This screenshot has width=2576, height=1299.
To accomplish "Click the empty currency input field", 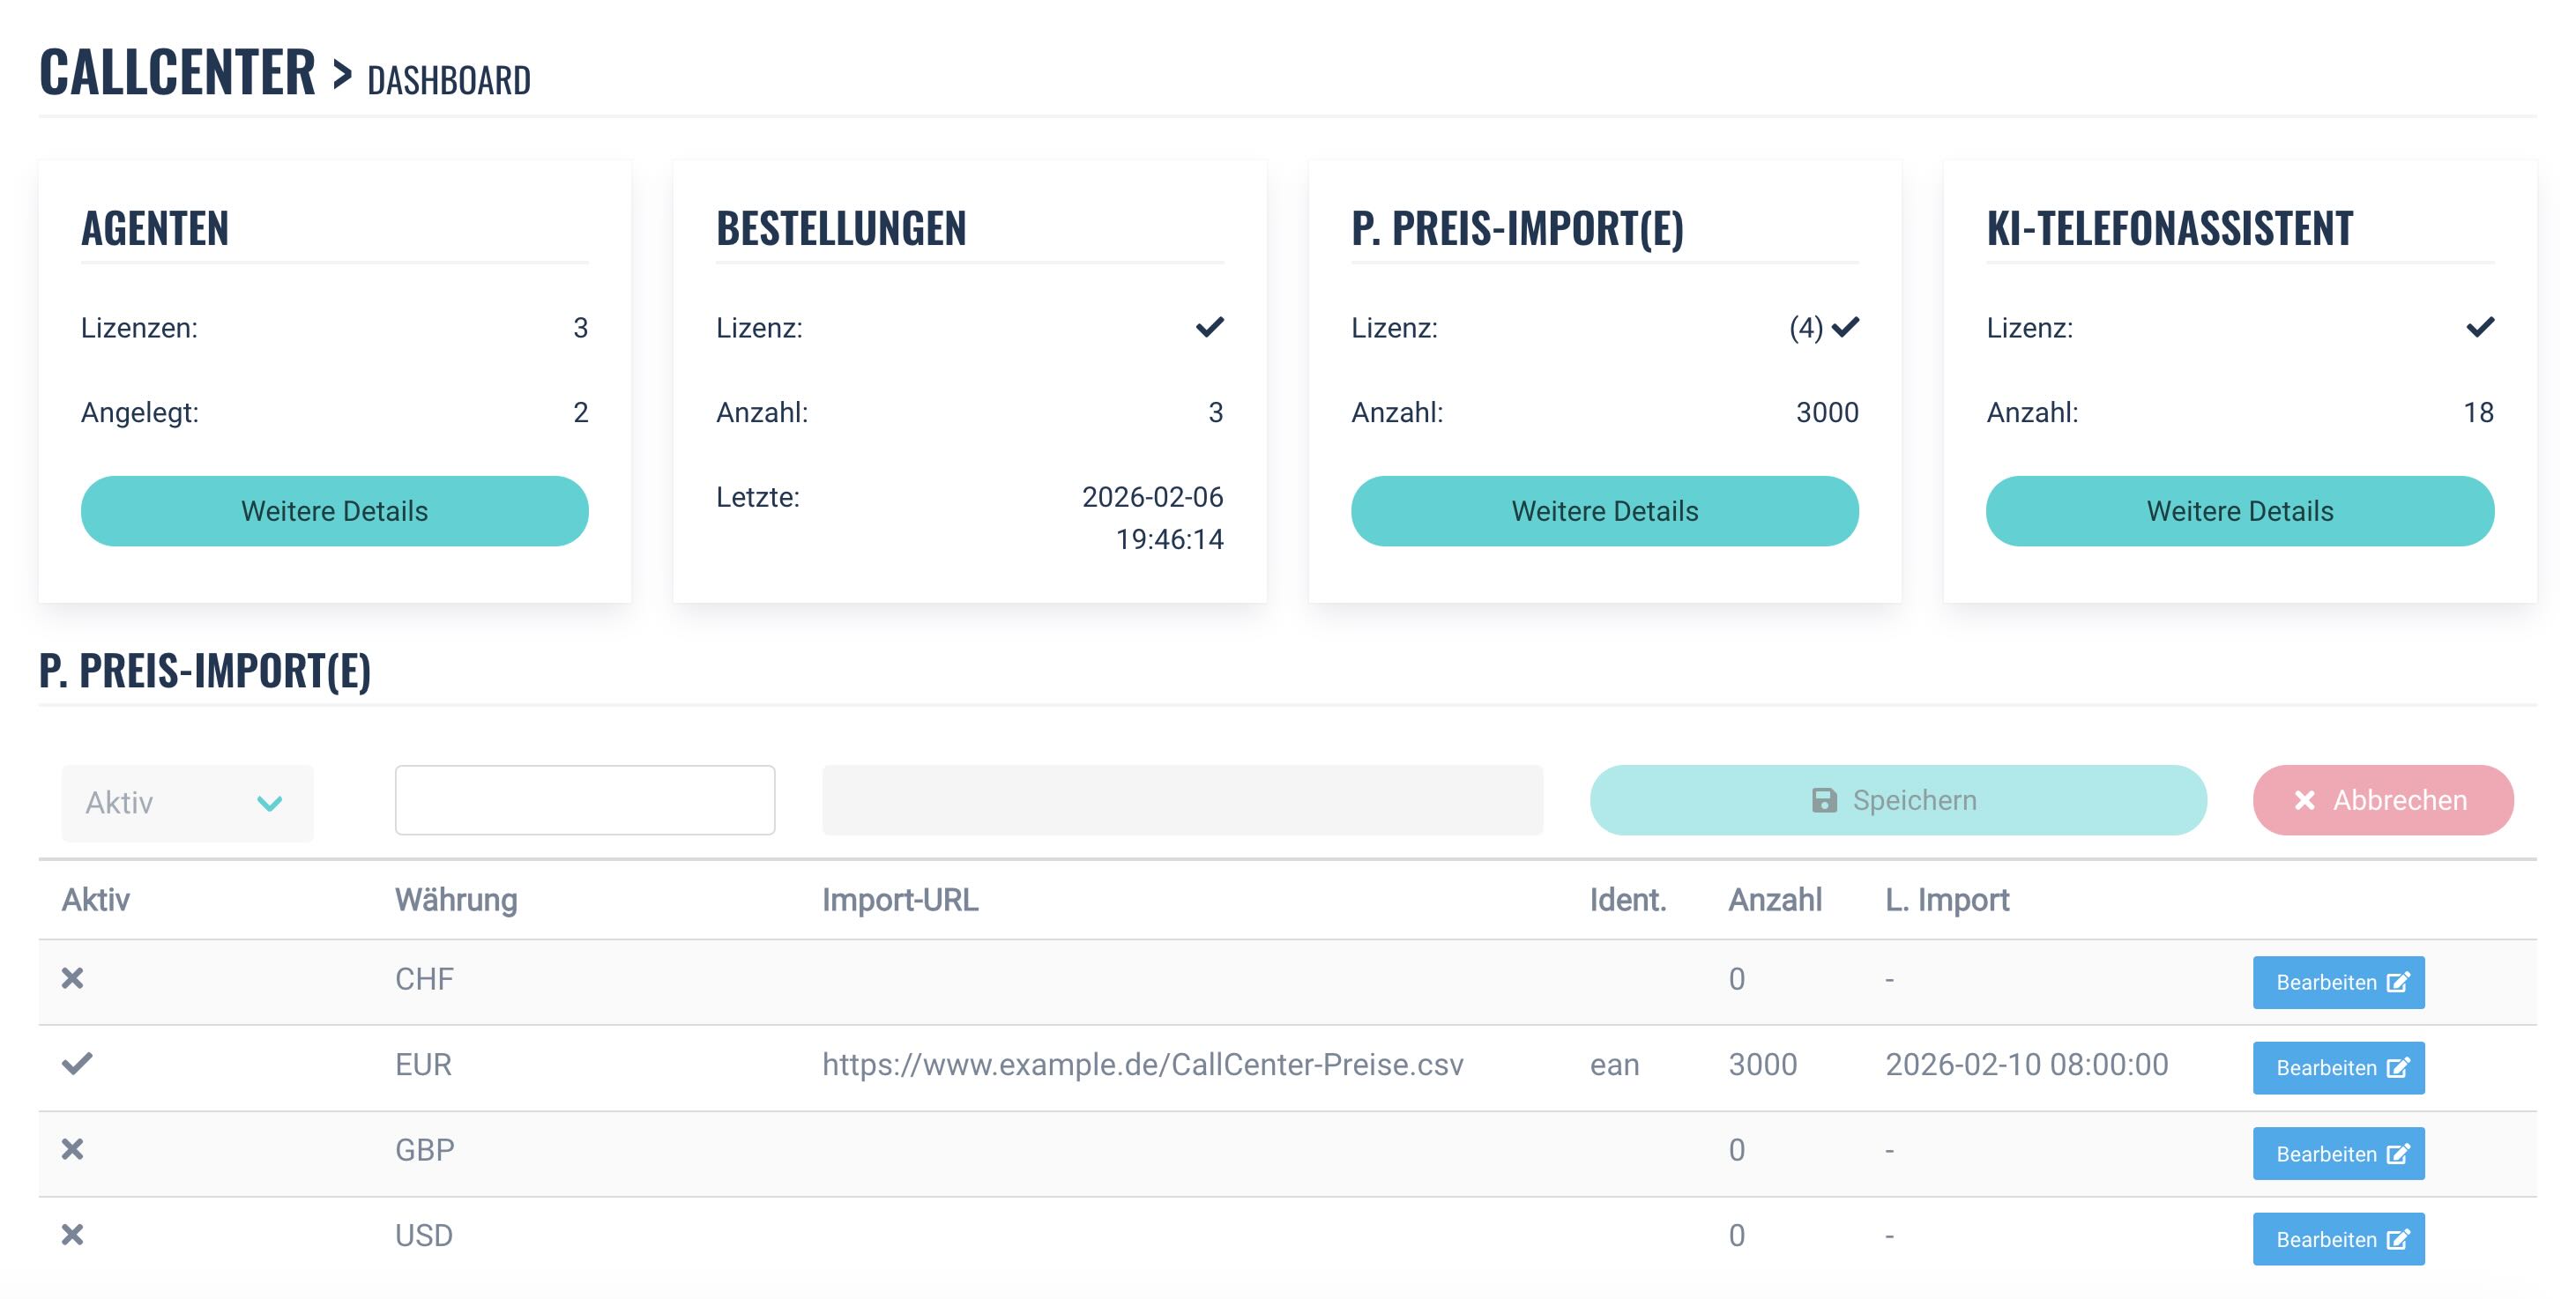I will [585, 800].
